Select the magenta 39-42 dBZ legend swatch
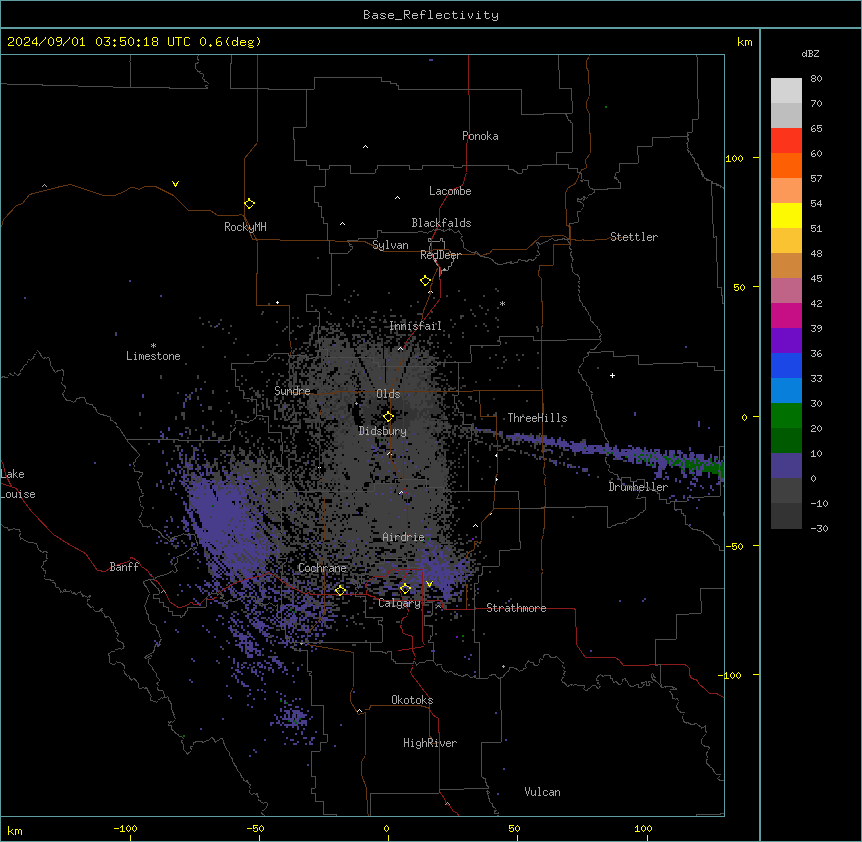862x842 pixels. [x=786, y=315]
